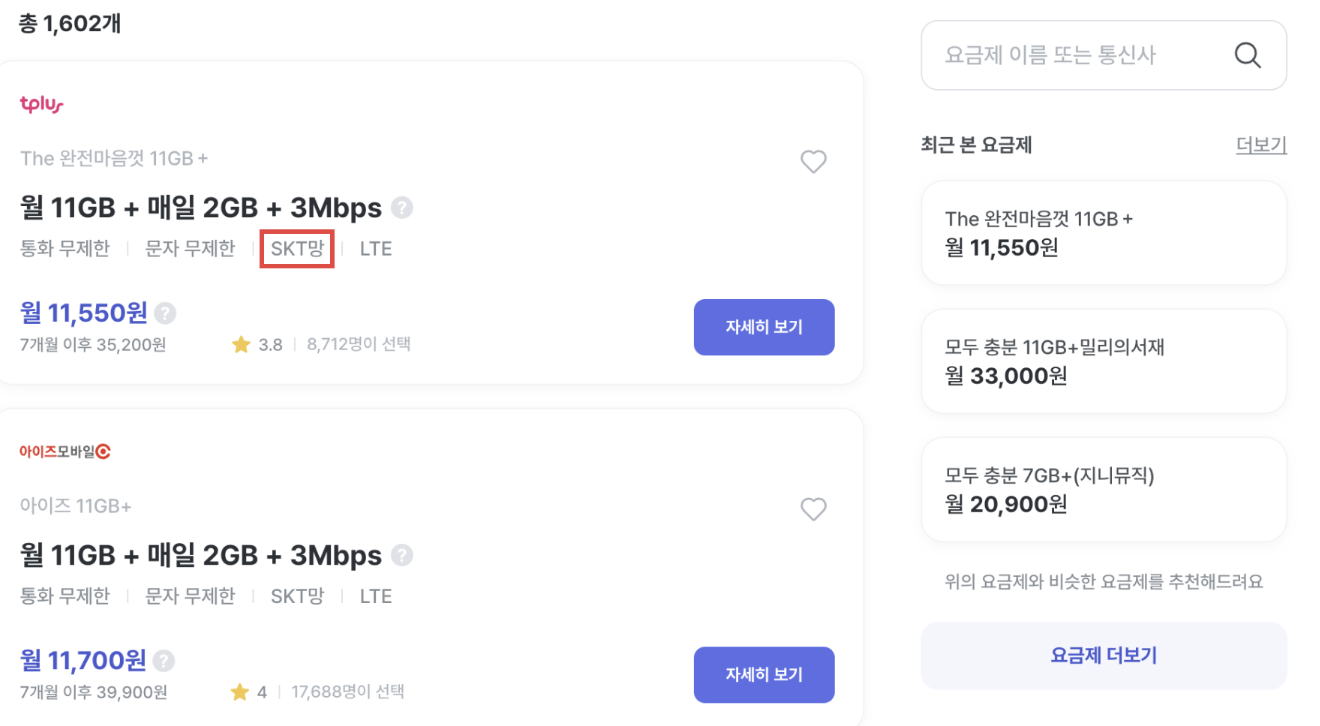This screenshot has height=726, width=1320.
Task: Expand more plans via 요금제 더보기
Action: [x=1103, y=655]
